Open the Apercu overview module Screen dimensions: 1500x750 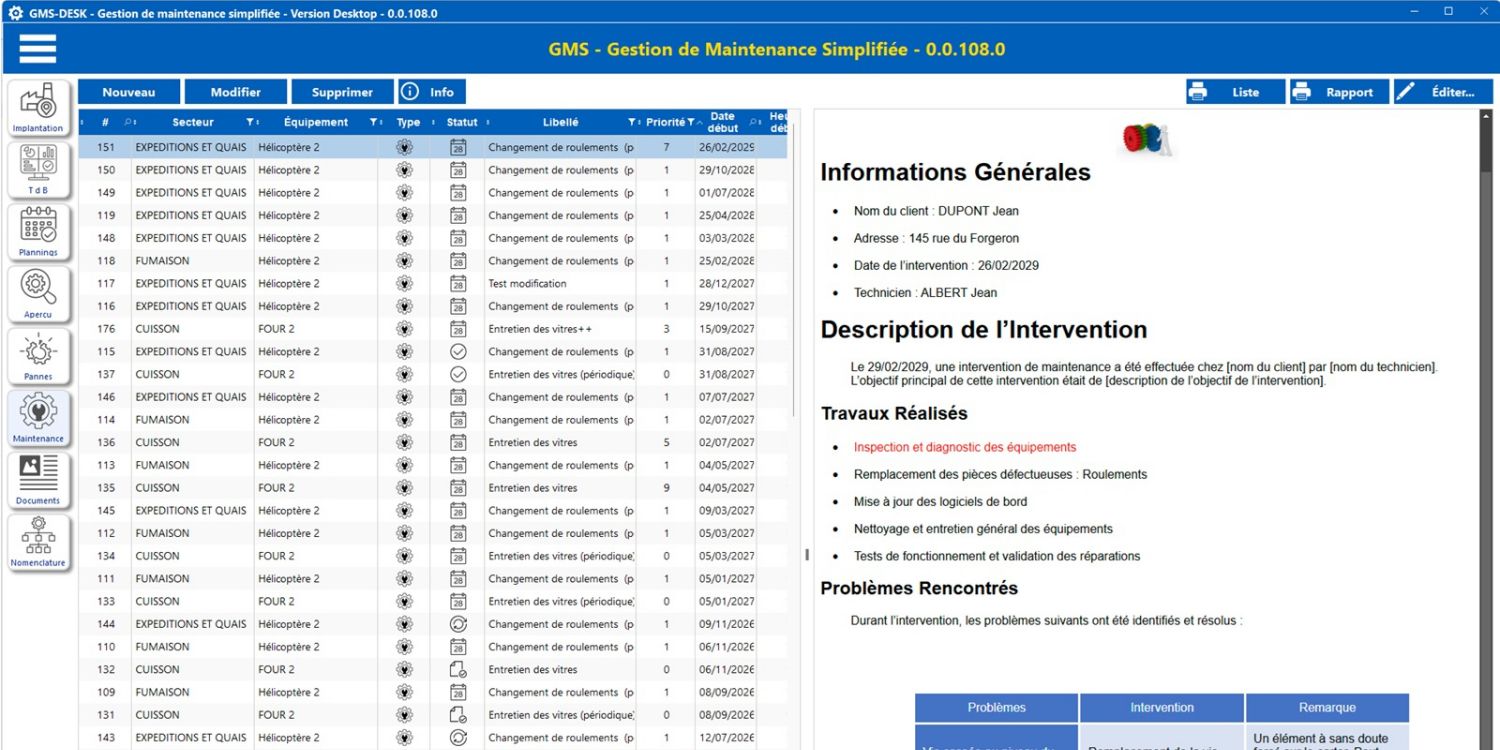point(38,293)
